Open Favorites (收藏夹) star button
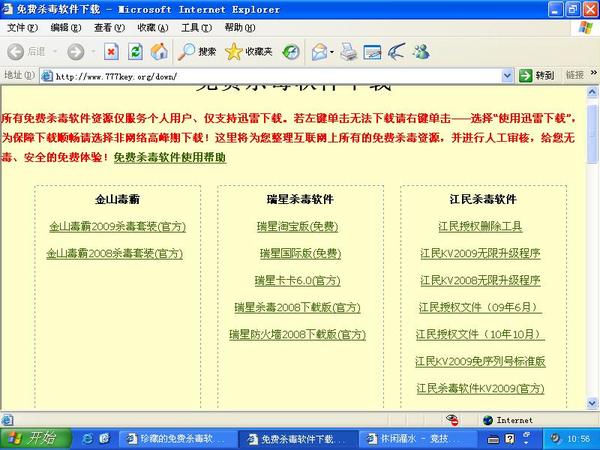600x450 pixels. tap(249, 51)
